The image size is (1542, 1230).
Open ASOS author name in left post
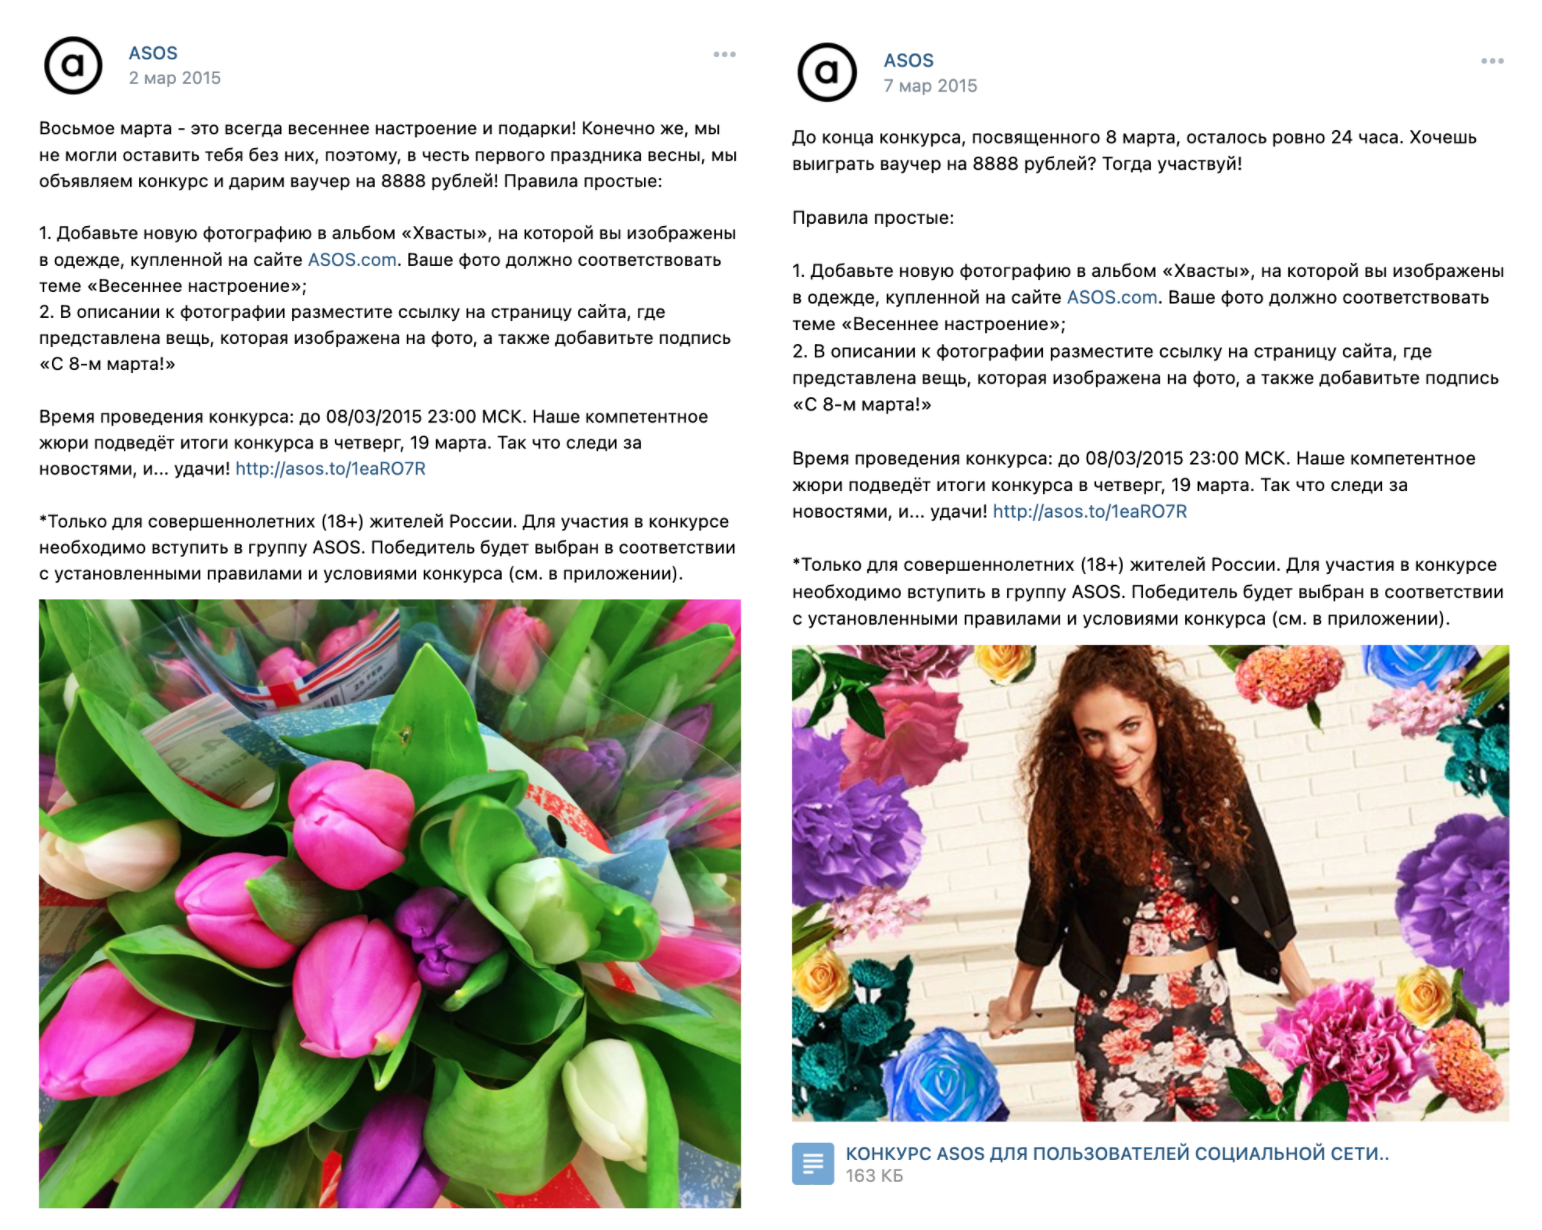coord(153,53)
